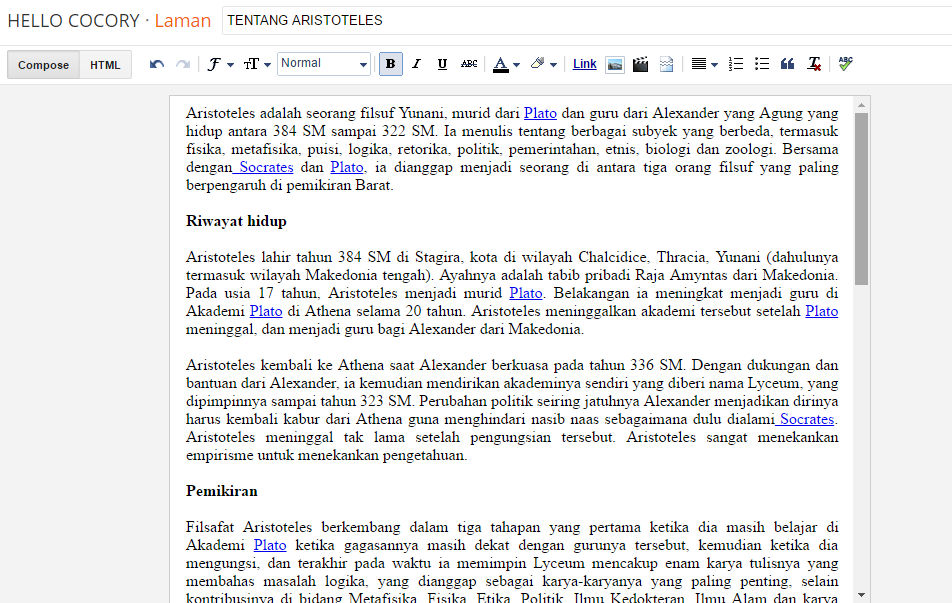
Task: Insert an image into the post
Action: (x=614, y=64)
